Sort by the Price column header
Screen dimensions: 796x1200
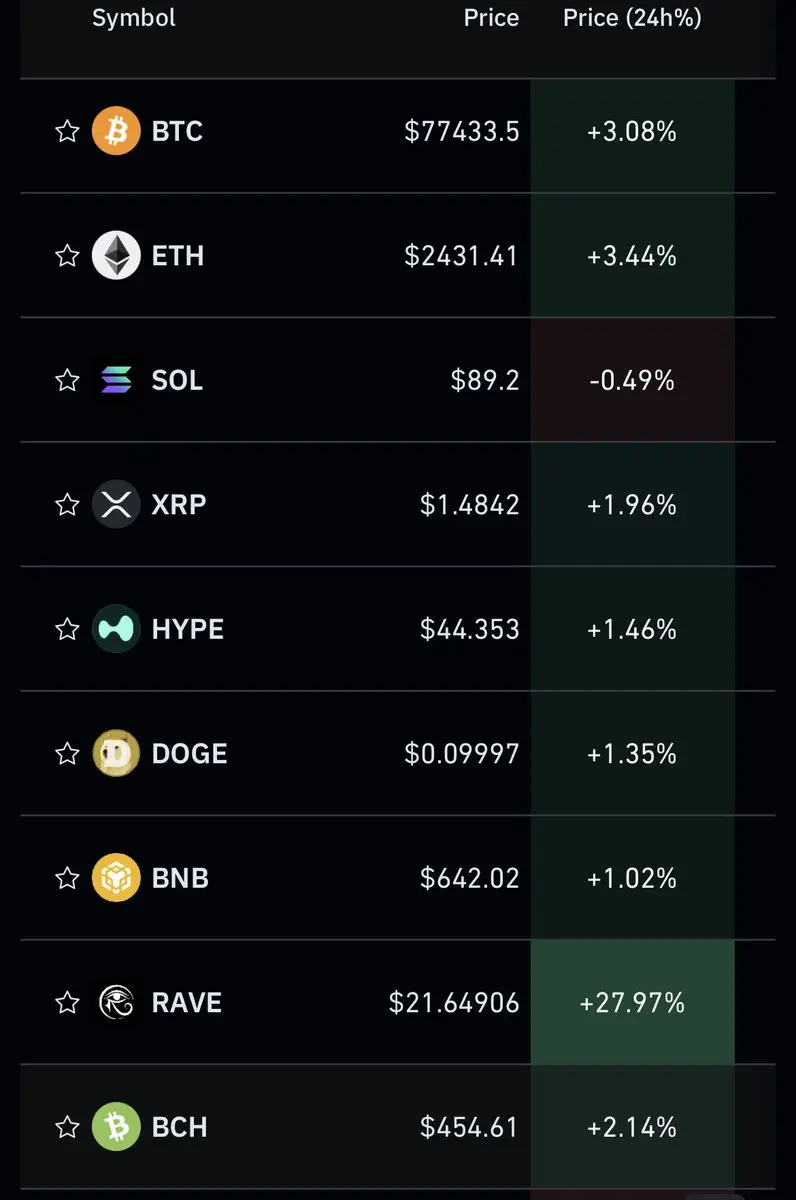pos(491,18)
